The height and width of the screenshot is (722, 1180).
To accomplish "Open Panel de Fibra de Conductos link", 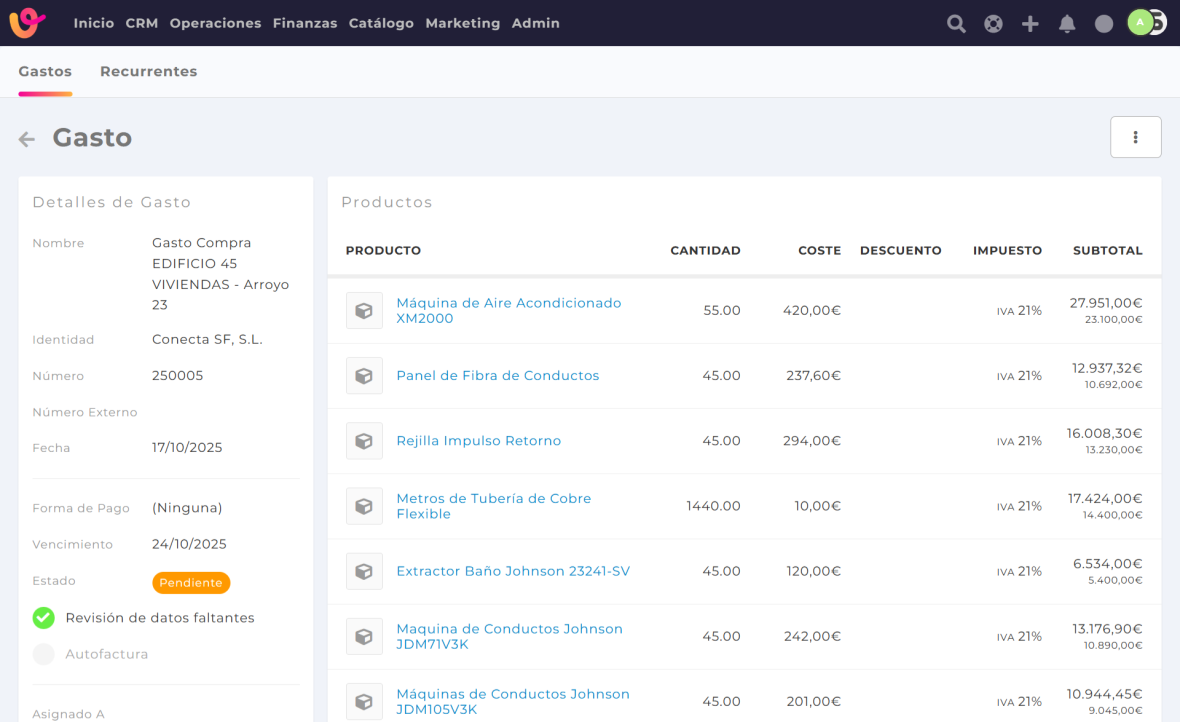I will point(497,376).
